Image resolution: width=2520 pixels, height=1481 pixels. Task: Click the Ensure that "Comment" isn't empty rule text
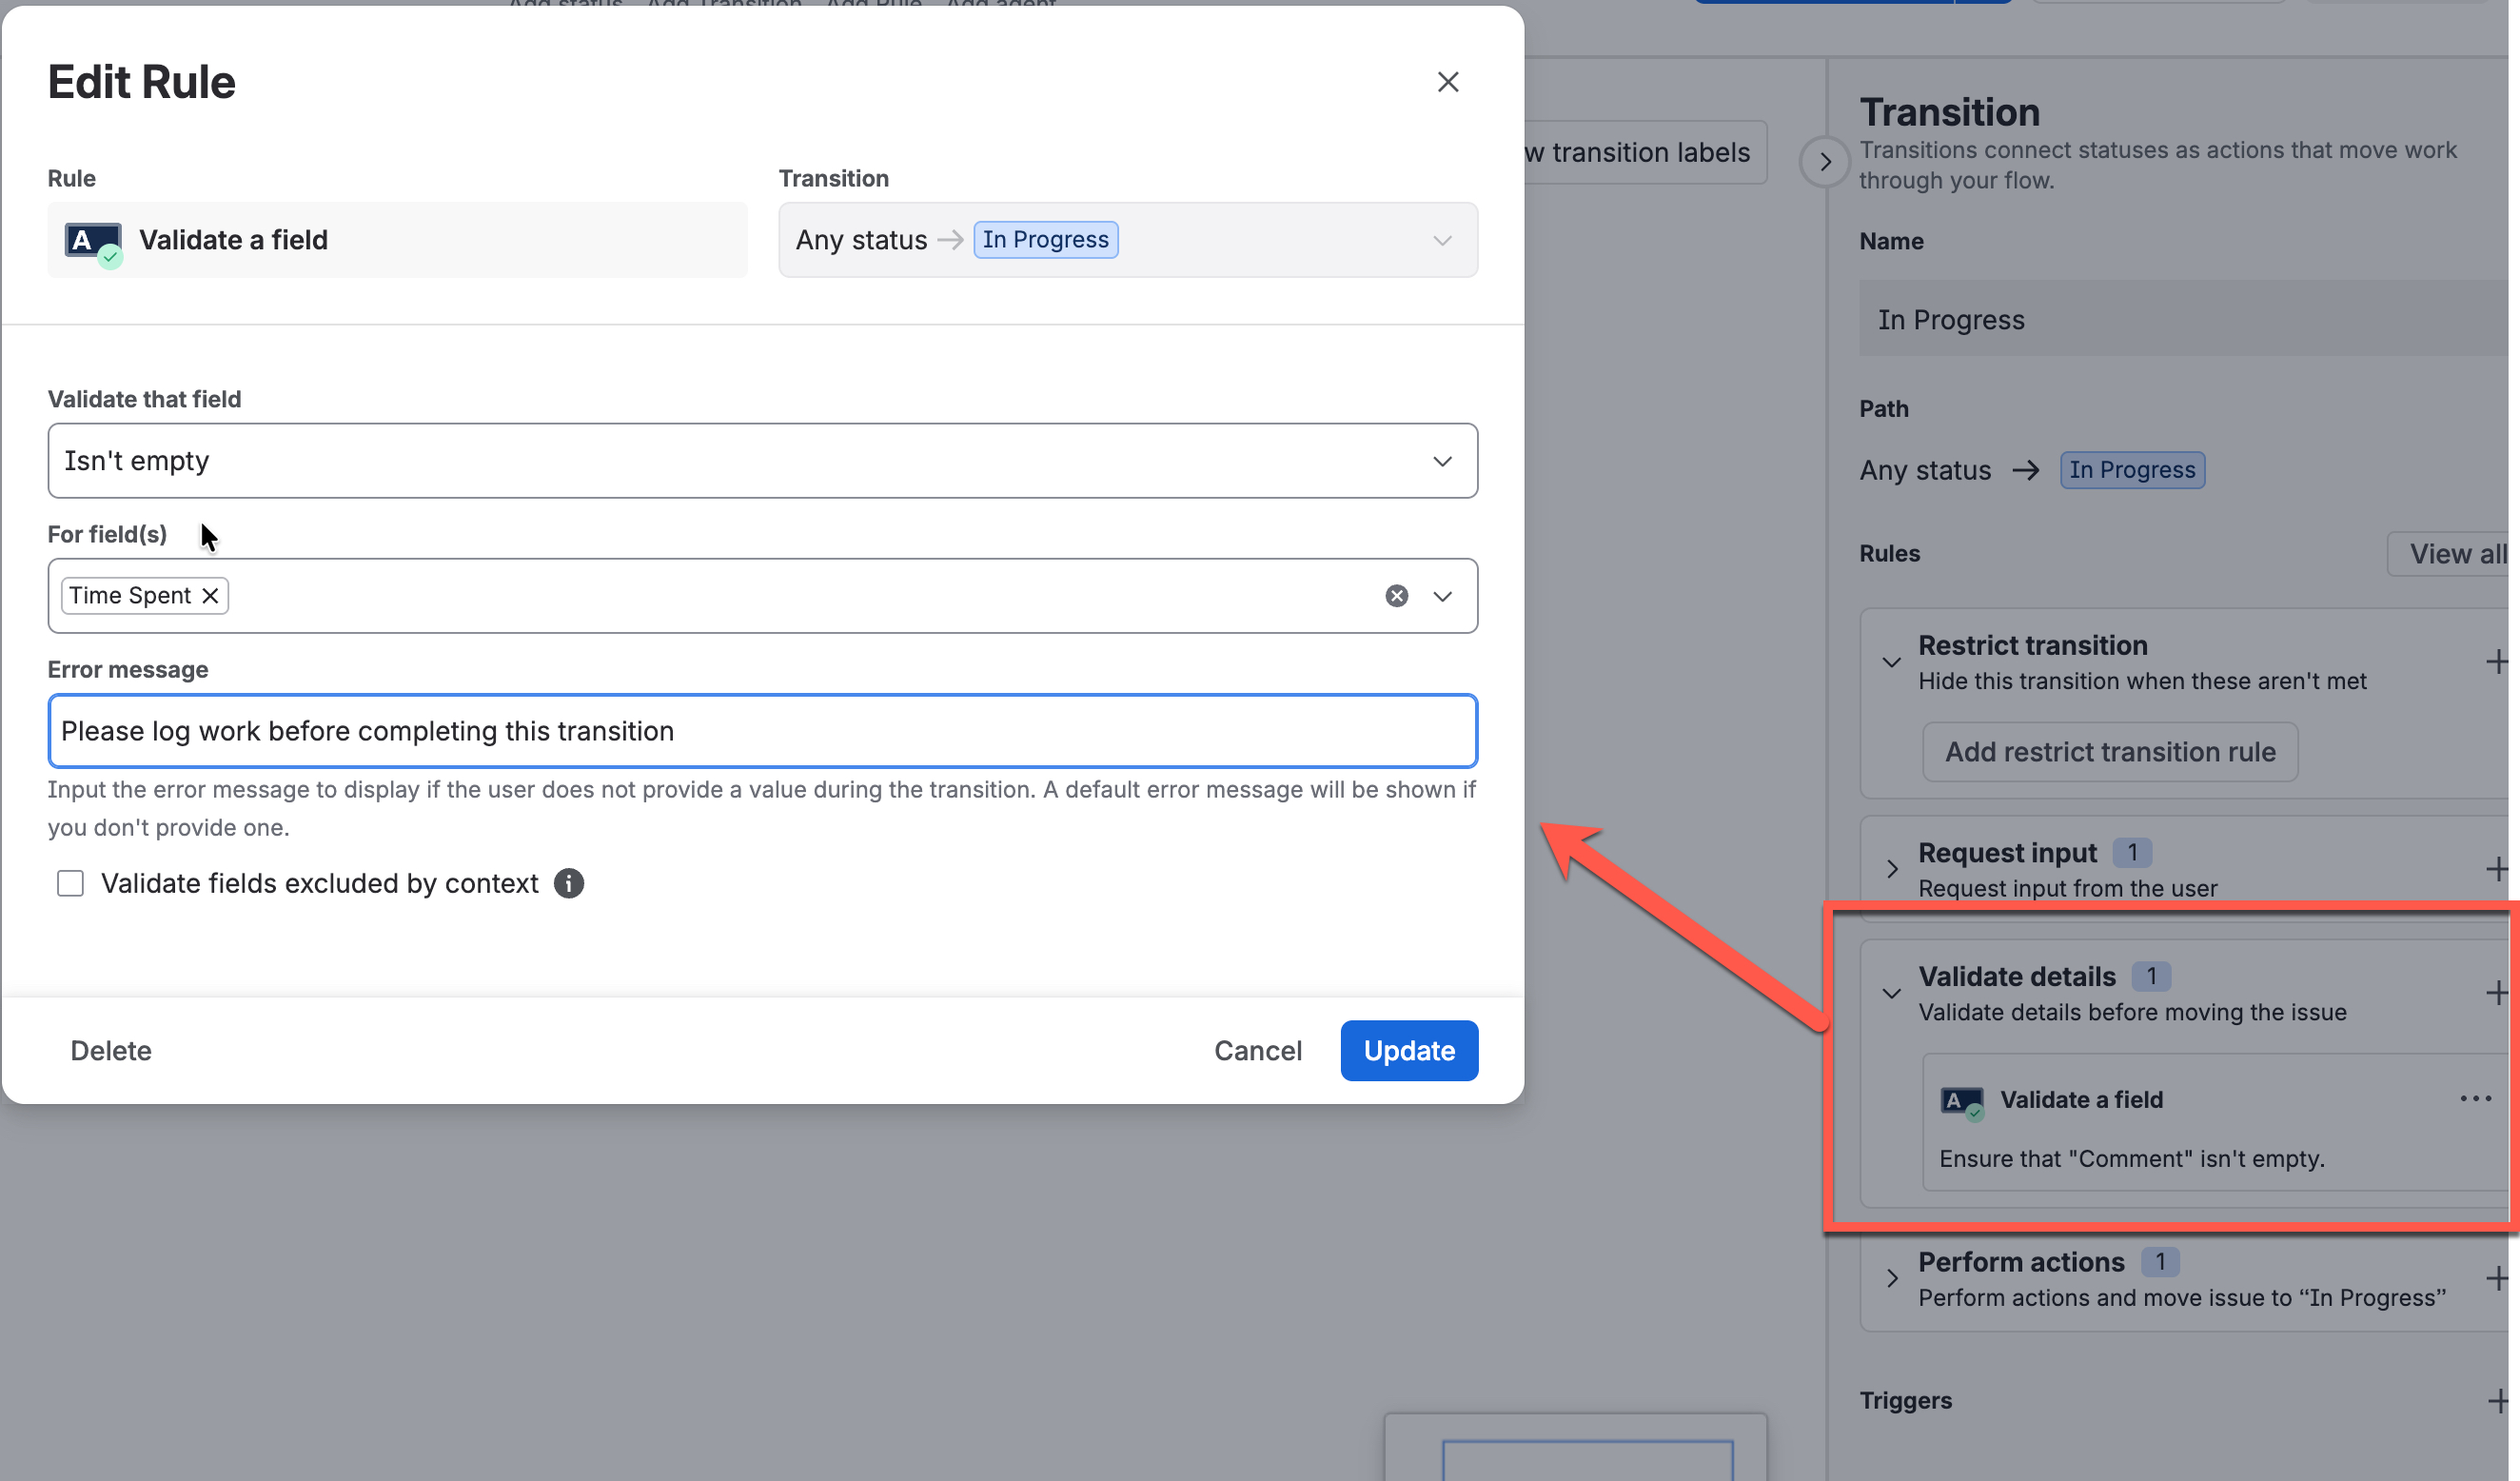2131,1158
